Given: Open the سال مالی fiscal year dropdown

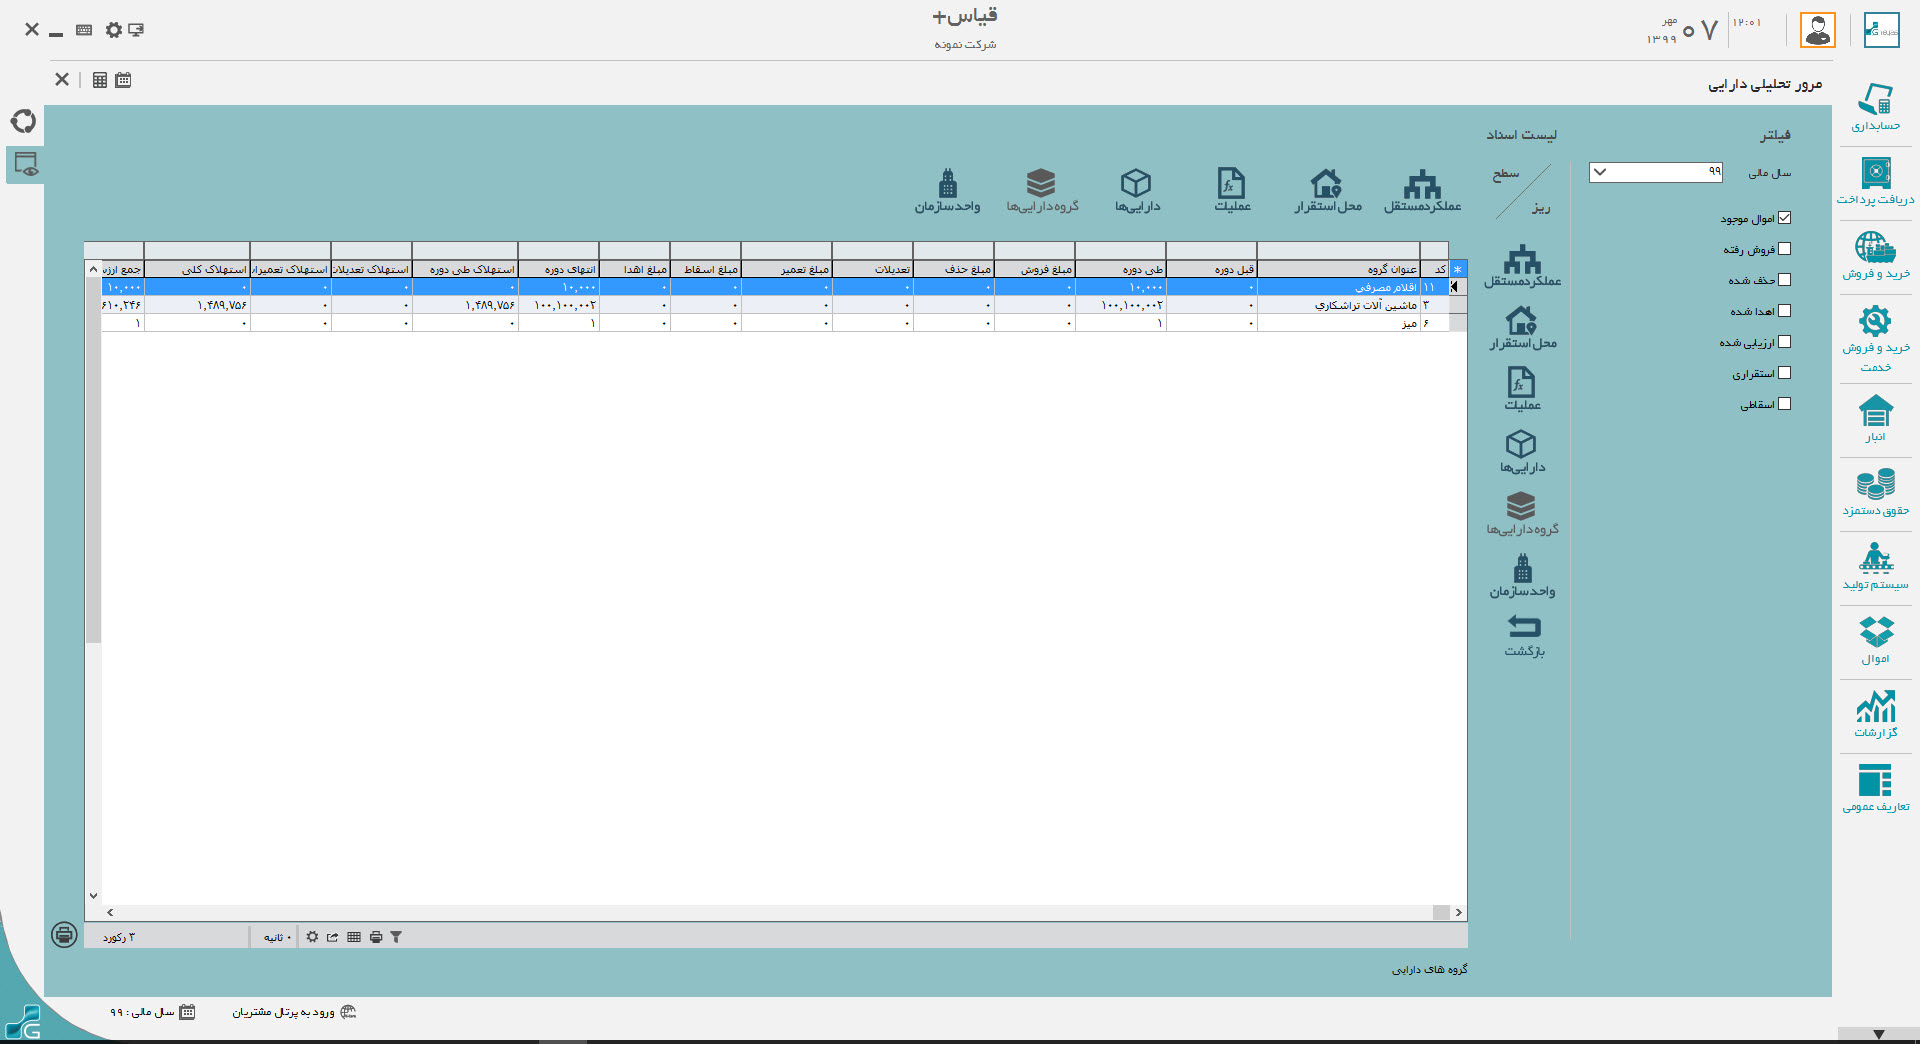Looking at the screenshot, I should [x=1656, y=172].
